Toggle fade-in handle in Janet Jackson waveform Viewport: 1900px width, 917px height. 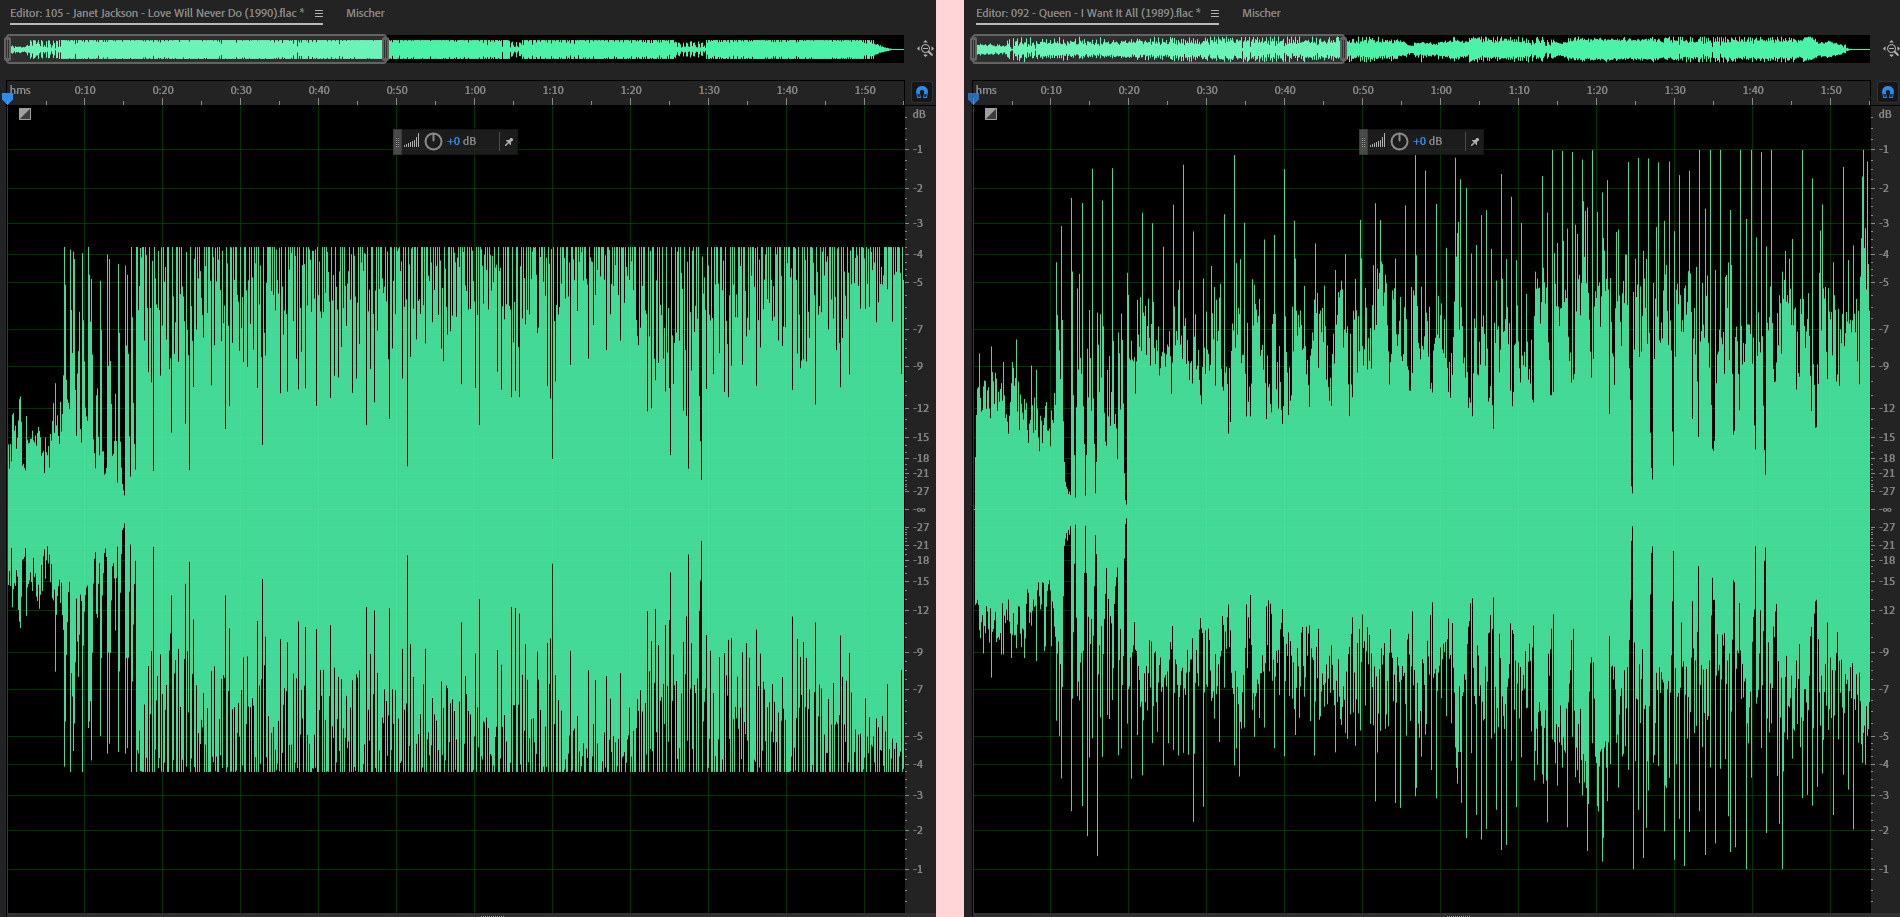(25, 114)
